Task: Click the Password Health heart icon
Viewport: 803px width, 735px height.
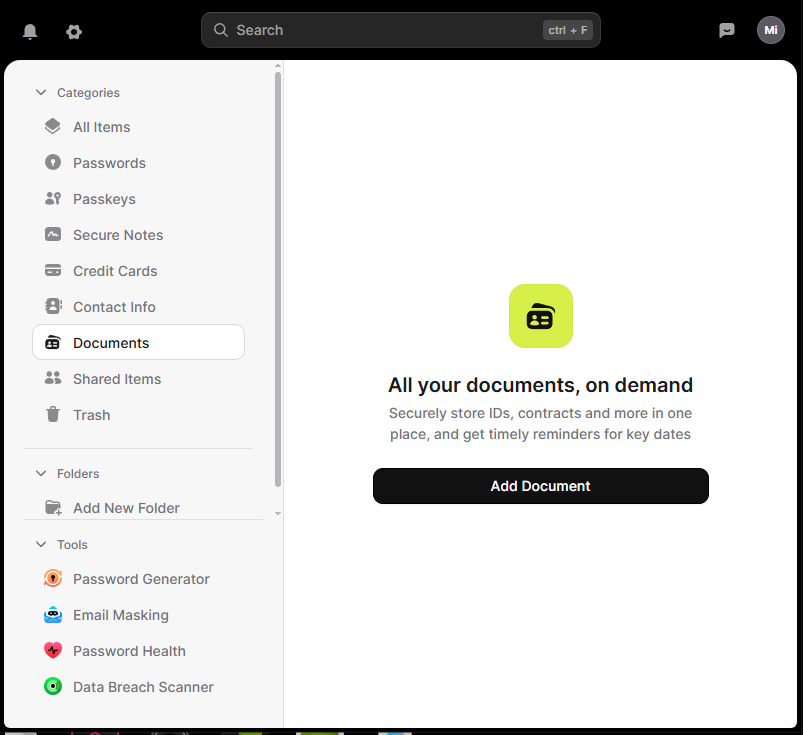Action: (x=53, y=651)
